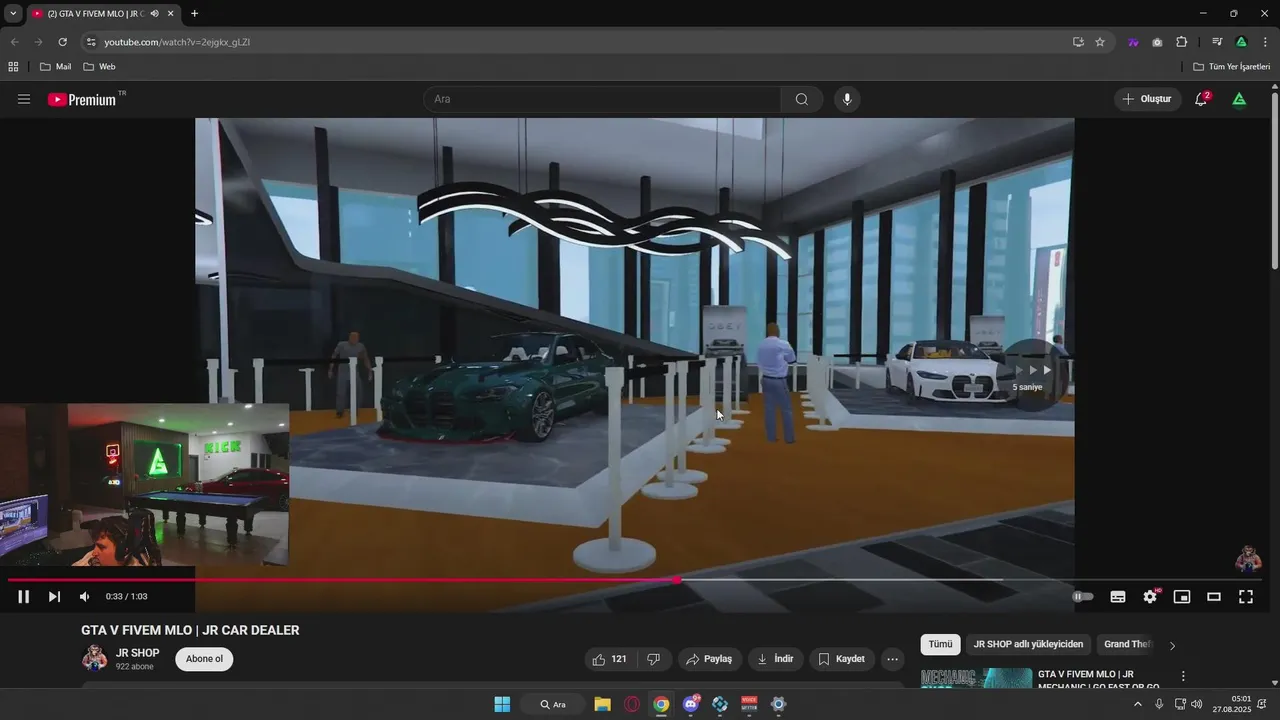This screenshot has height=720, width=1280.
Task: Open the YouTube account avatar menu
Action: 1239,99
